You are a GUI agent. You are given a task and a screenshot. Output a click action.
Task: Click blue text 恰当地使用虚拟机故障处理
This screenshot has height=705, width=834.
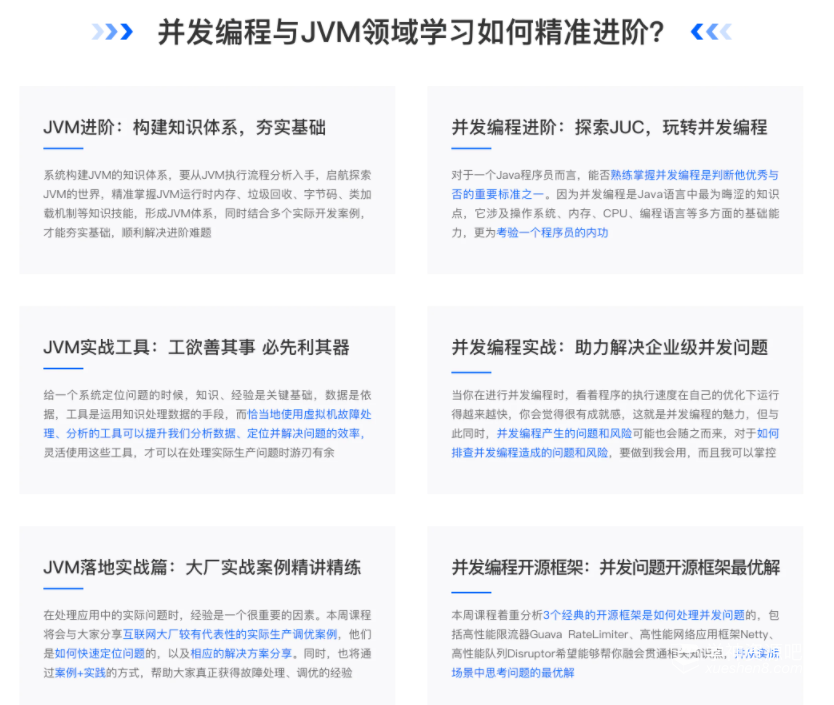(x=309, y=414)
